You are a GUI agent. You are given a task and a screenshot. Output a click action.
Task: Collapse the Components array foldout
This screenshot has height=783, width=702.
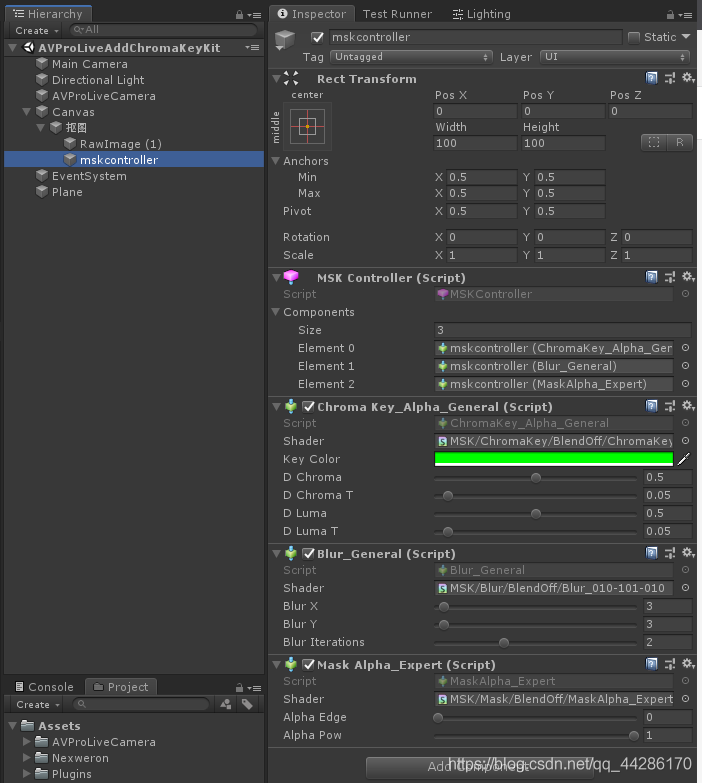275,312
